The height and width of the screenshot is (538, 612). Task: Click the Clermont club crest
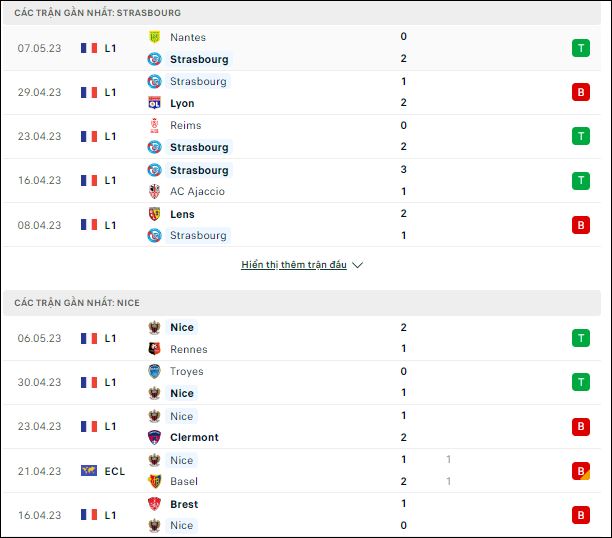pyautogui.click(x=155, y=437)
